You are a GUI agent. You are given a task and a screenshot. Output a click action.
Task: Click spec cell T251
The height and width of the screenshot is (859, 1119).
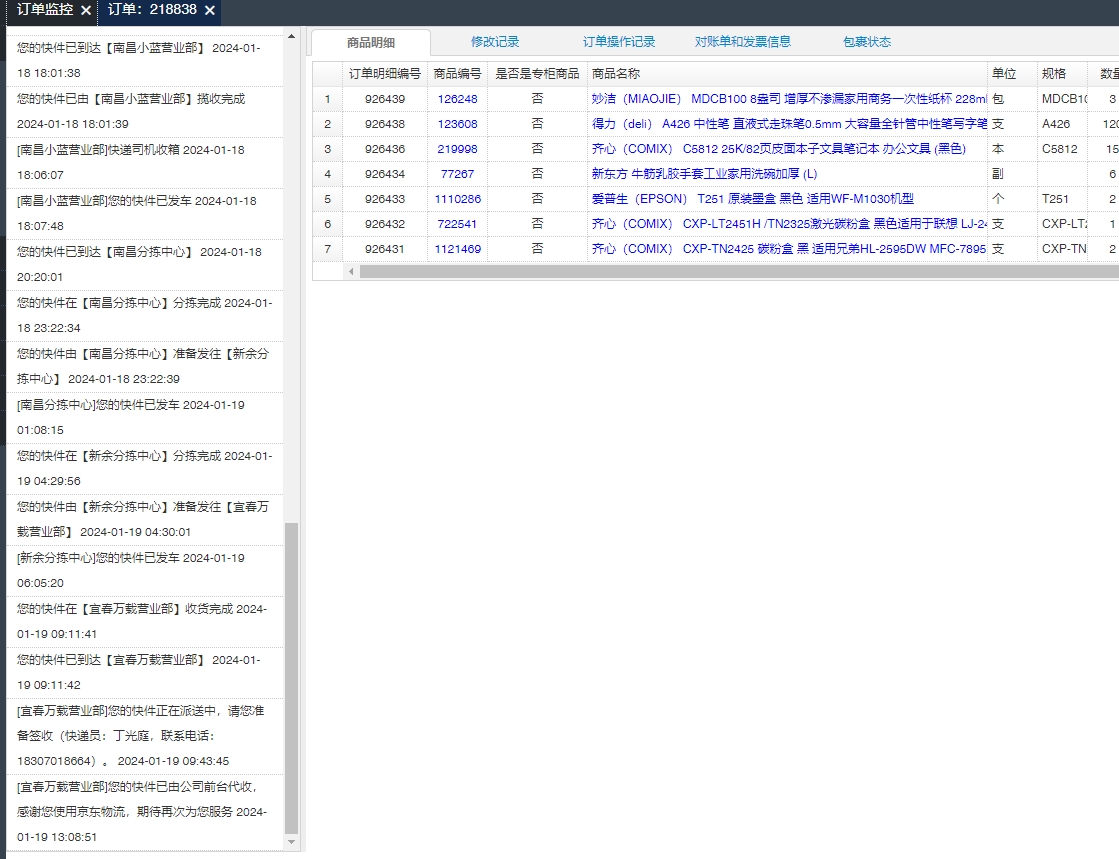1062,198
